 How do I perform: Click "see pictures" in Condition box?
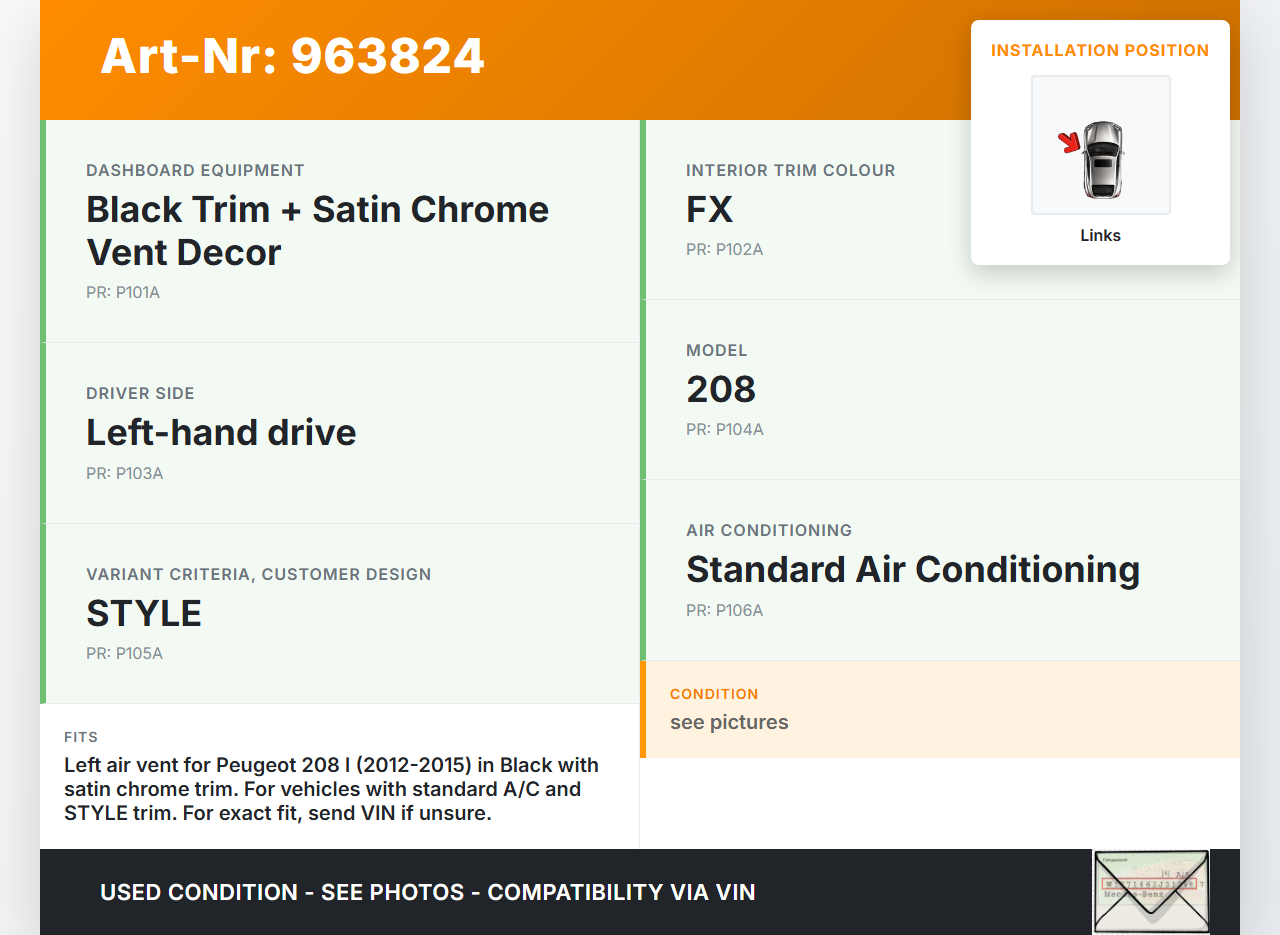tap(729, 722)
